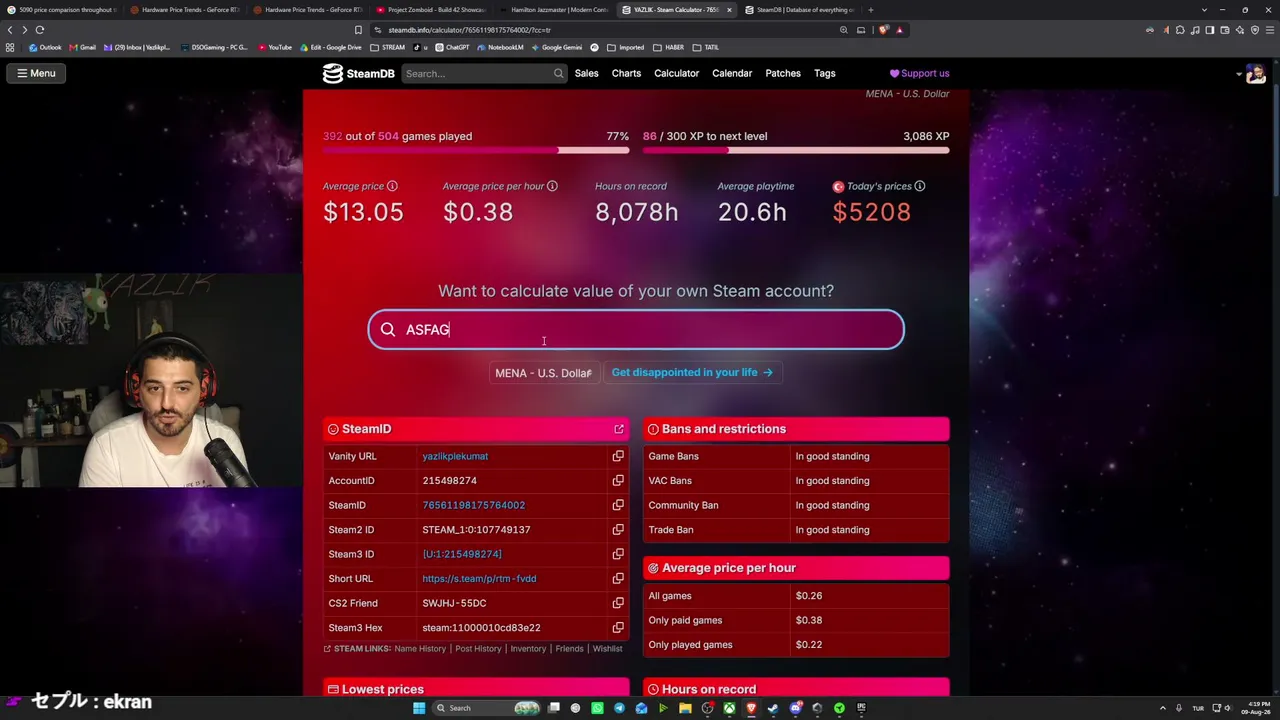Viewport: 1280px width, 720px height.
Task: Open SteamID panel external link icon
Action: coord(619,429)
